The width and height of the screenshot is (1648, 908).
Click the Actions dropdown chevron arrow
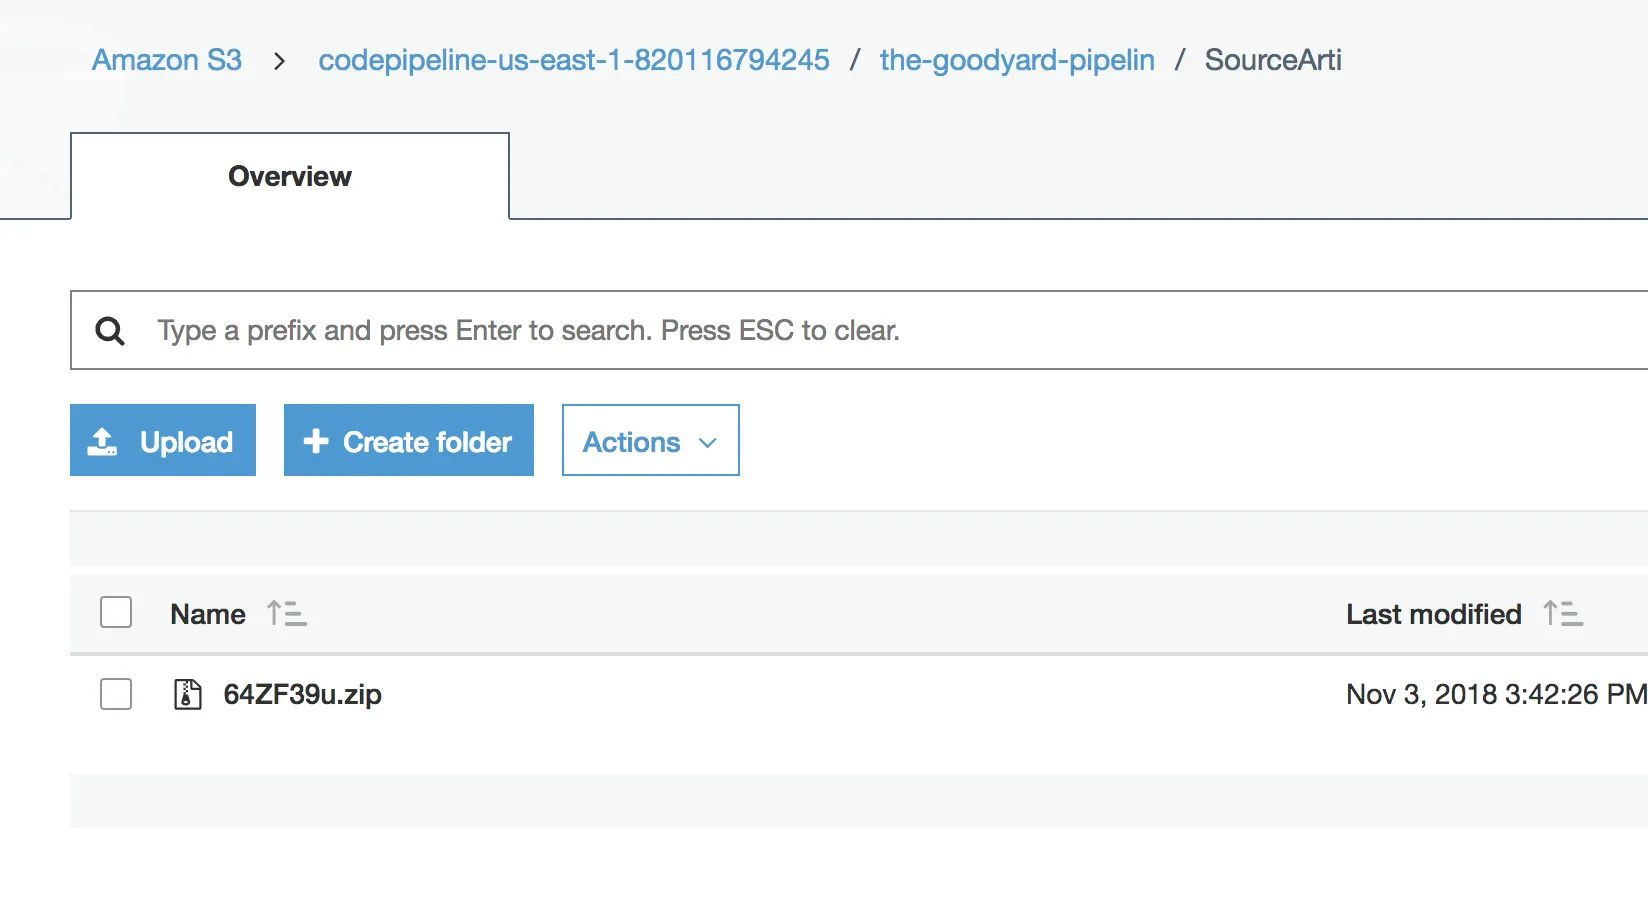(708, 442)
